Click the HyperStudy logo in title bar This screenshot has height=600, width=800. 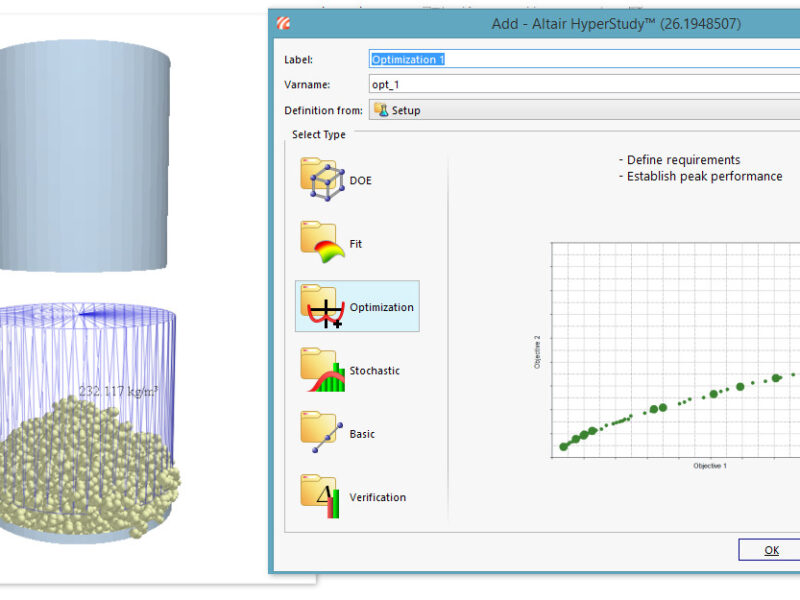(x=284, y=23)
